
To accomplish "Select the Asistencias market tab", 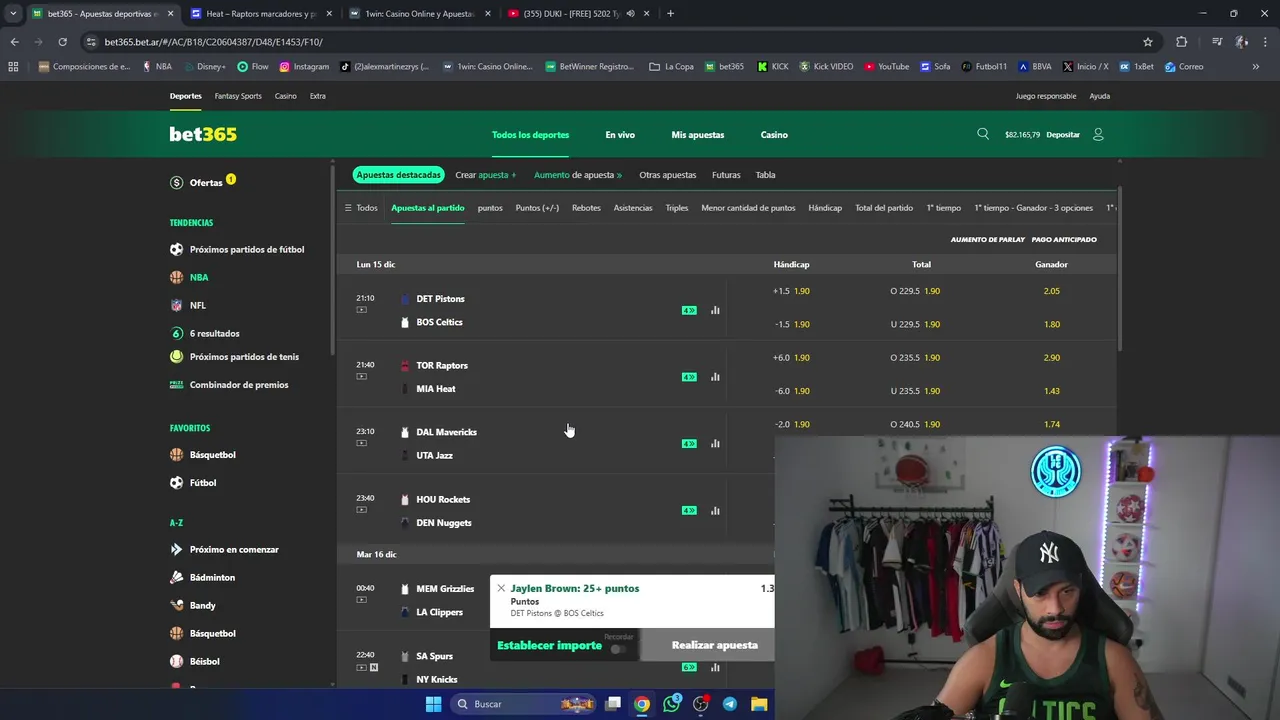I will (633, 208).
